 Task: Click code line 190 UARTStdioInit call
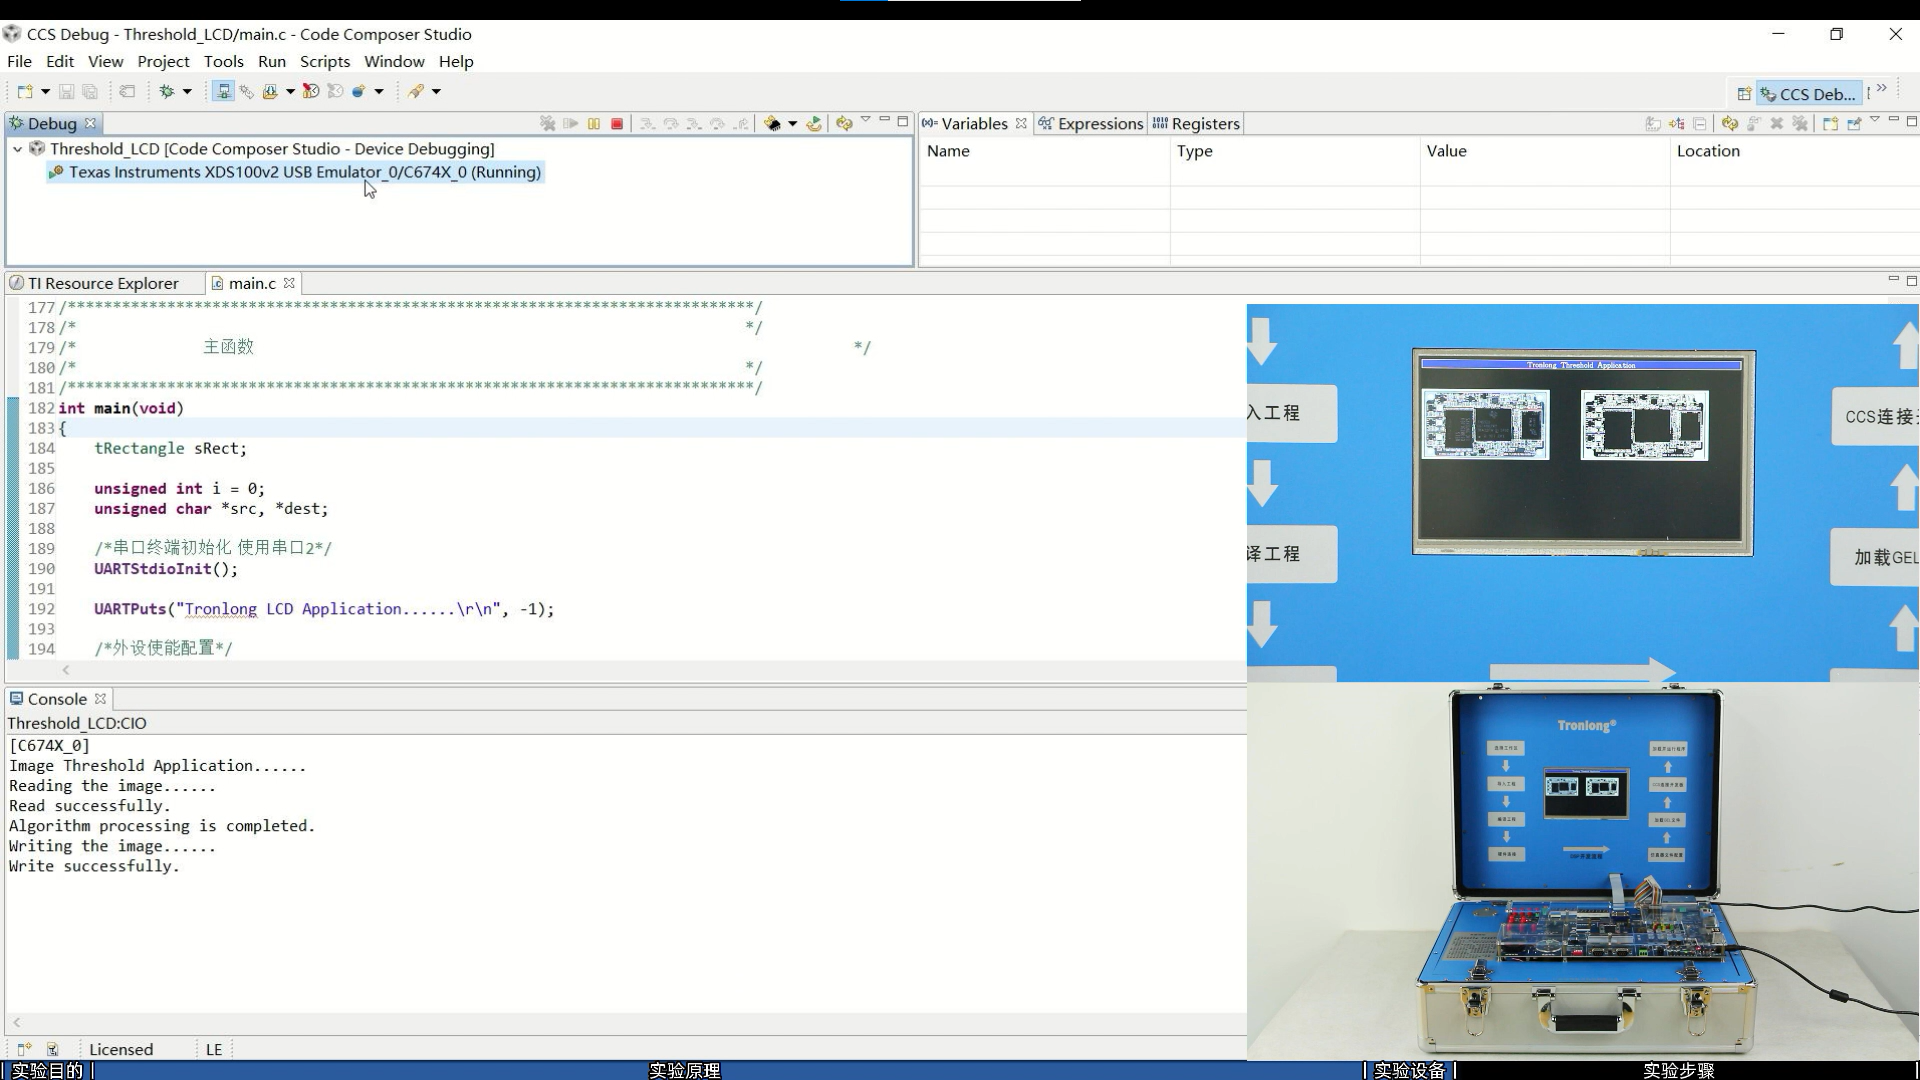point(166,569)
